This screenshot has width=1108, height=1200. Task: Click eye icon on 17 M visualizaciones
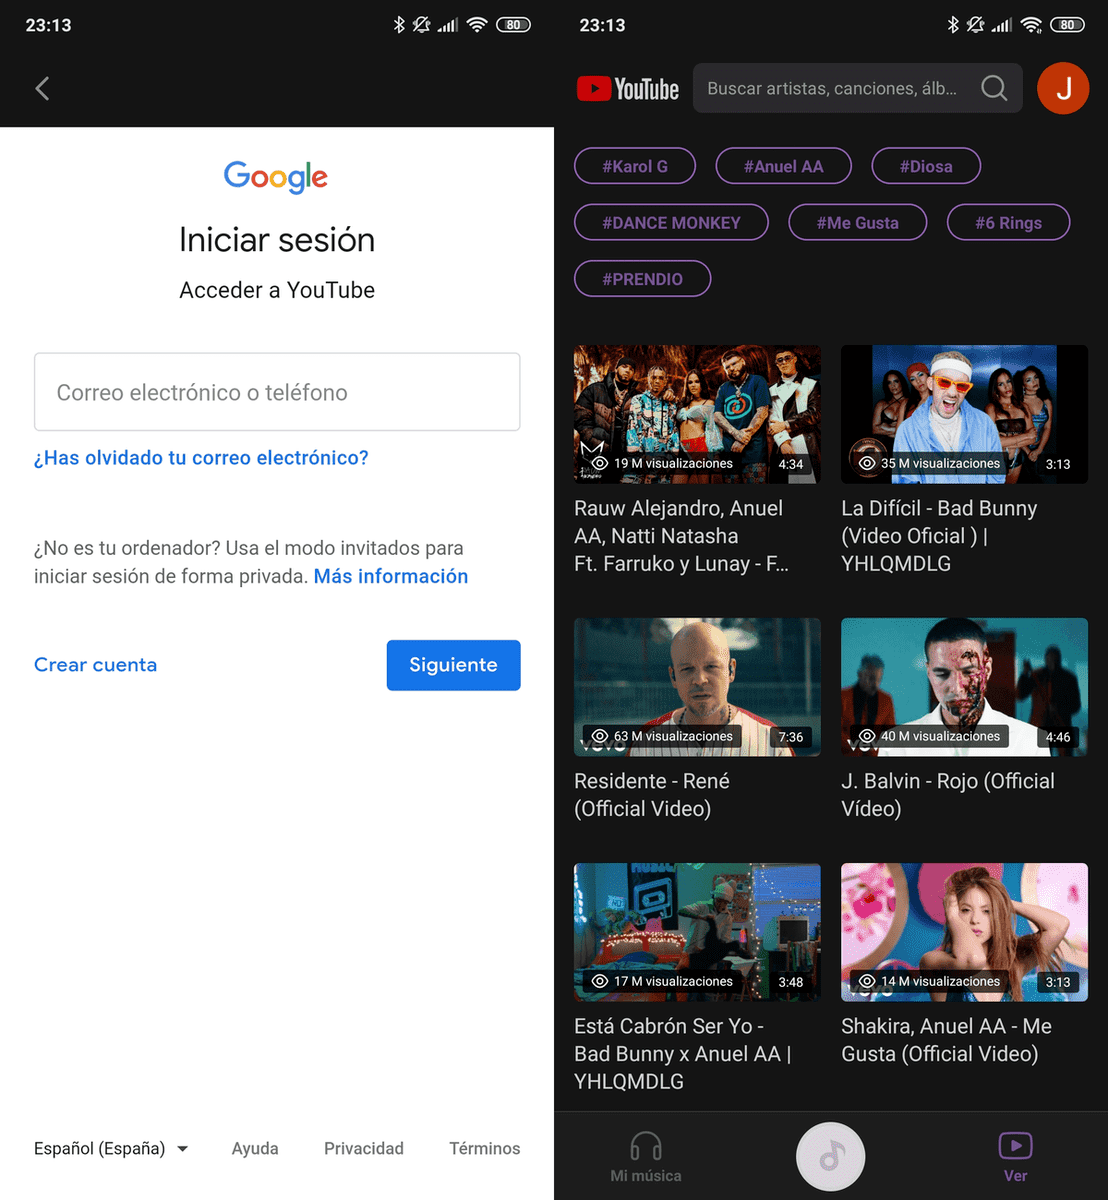click(600, 981)
